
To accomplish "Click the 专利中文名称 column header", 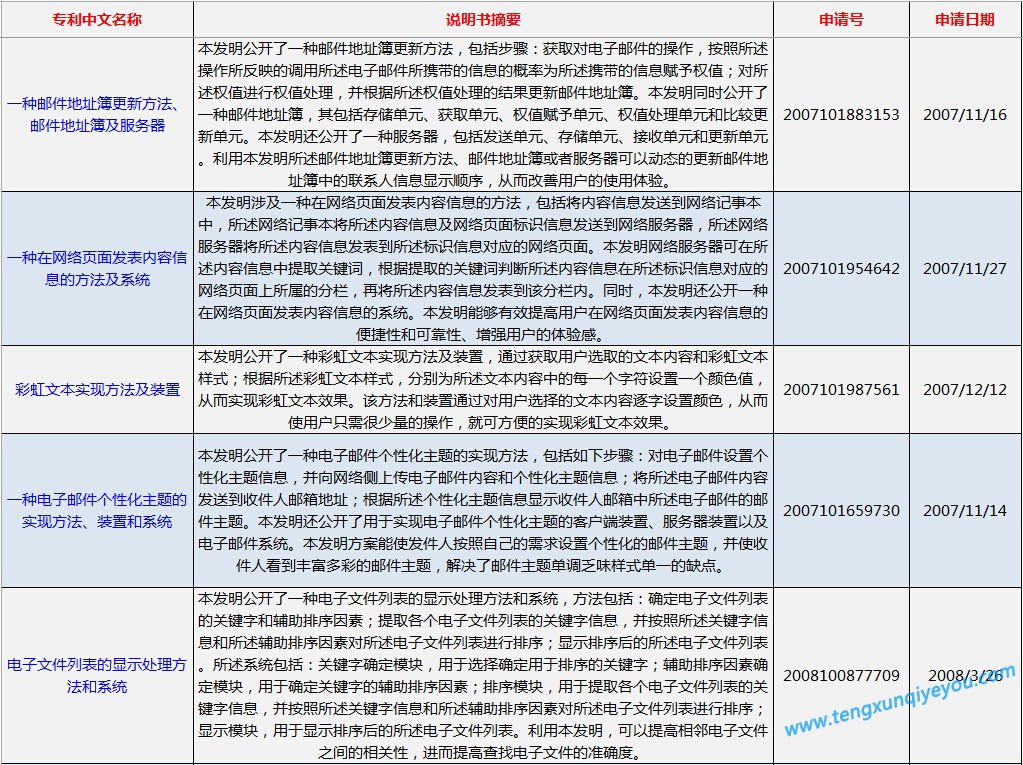I will tap(97, 20).
